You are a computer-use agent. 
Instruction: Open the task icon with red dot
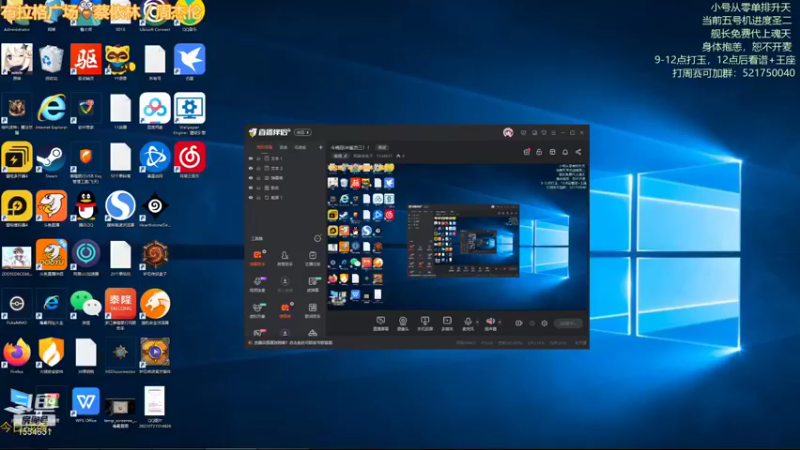(x=527, y=152)
